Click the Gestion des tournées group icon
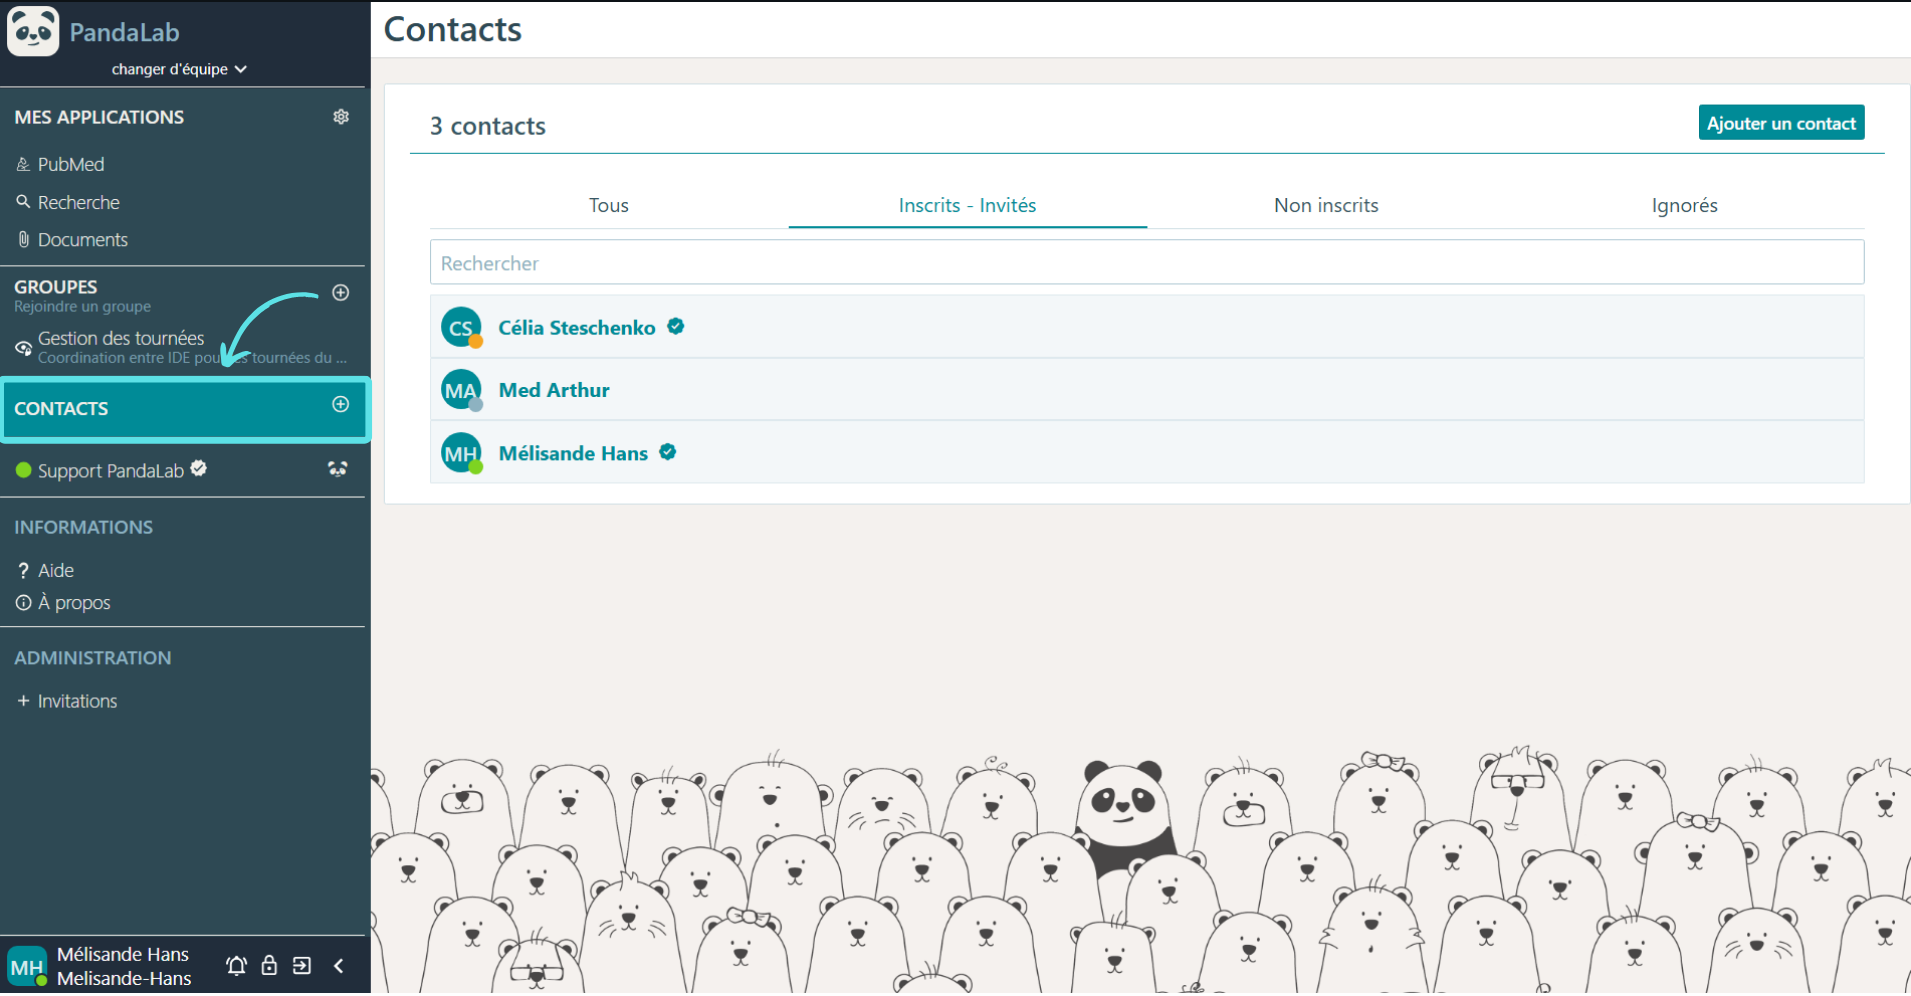1911x996 pixels. click(x=23, y=348)
